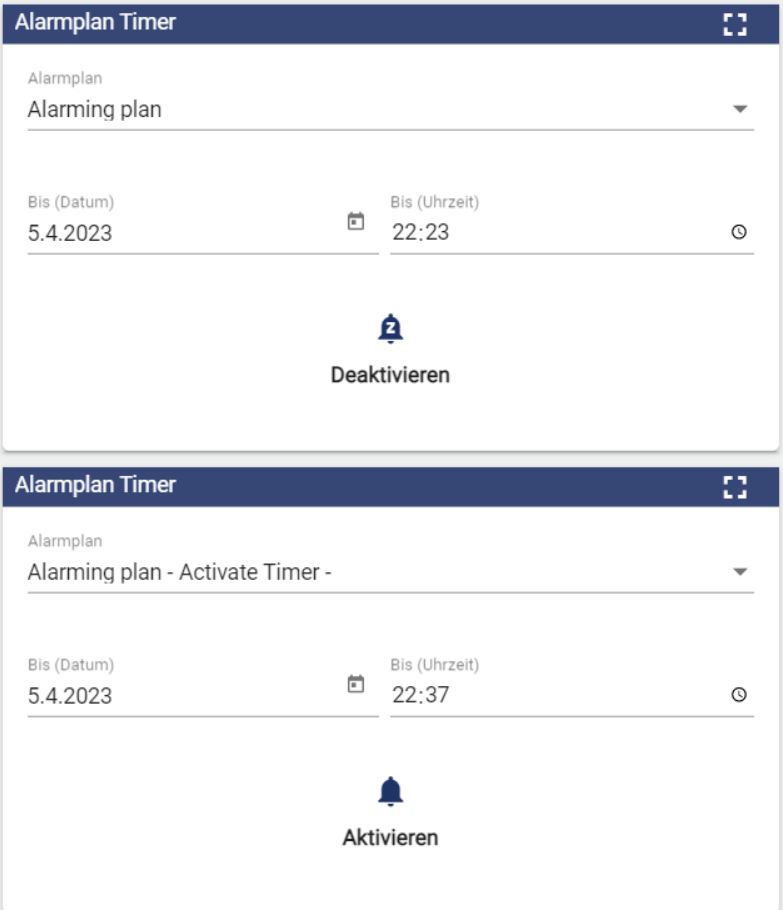The width and height of the screenshot is (783, 910).
Task: Click the clock icon beside 22:23
Action: (739, 232)
